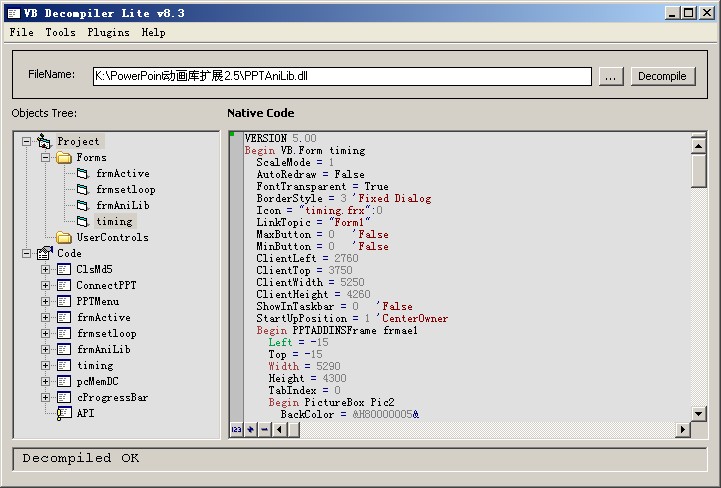Select the frmAniLib form icon
Viewport: 721px width, 488px height.
coord(83,206)
